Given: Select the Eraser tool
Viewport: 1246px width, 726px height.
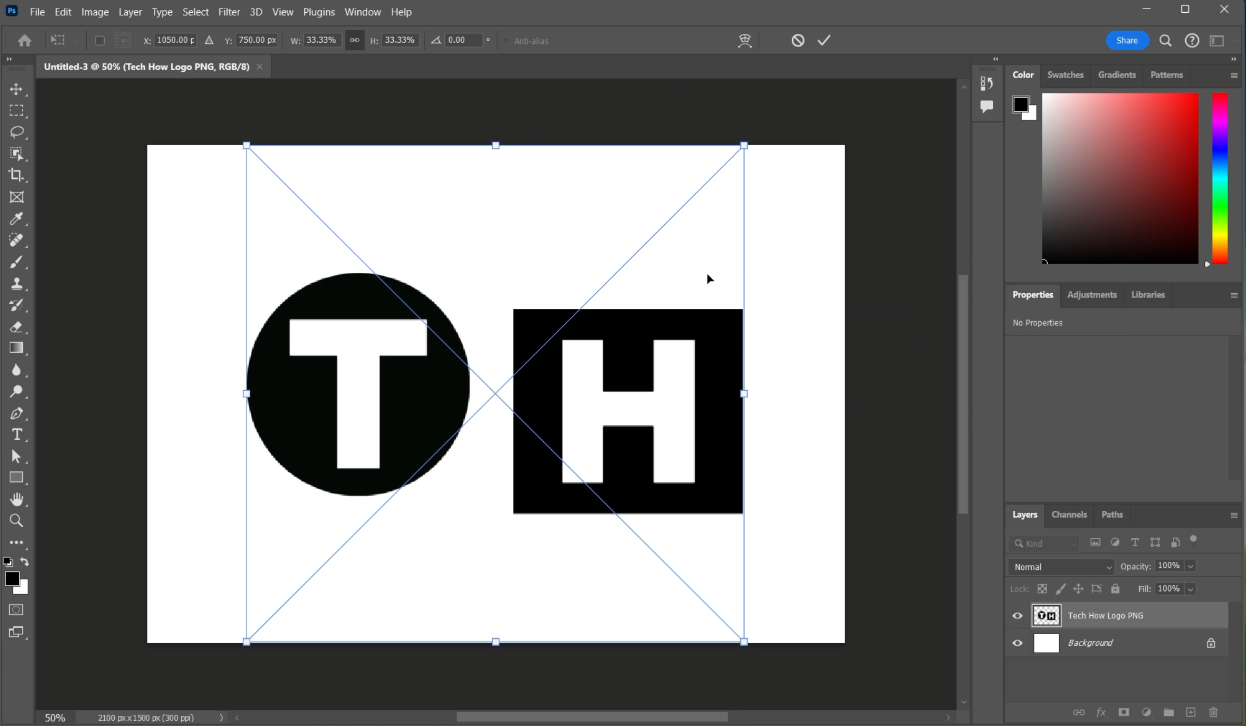Looking at the screenshot, I should [16, 327].
